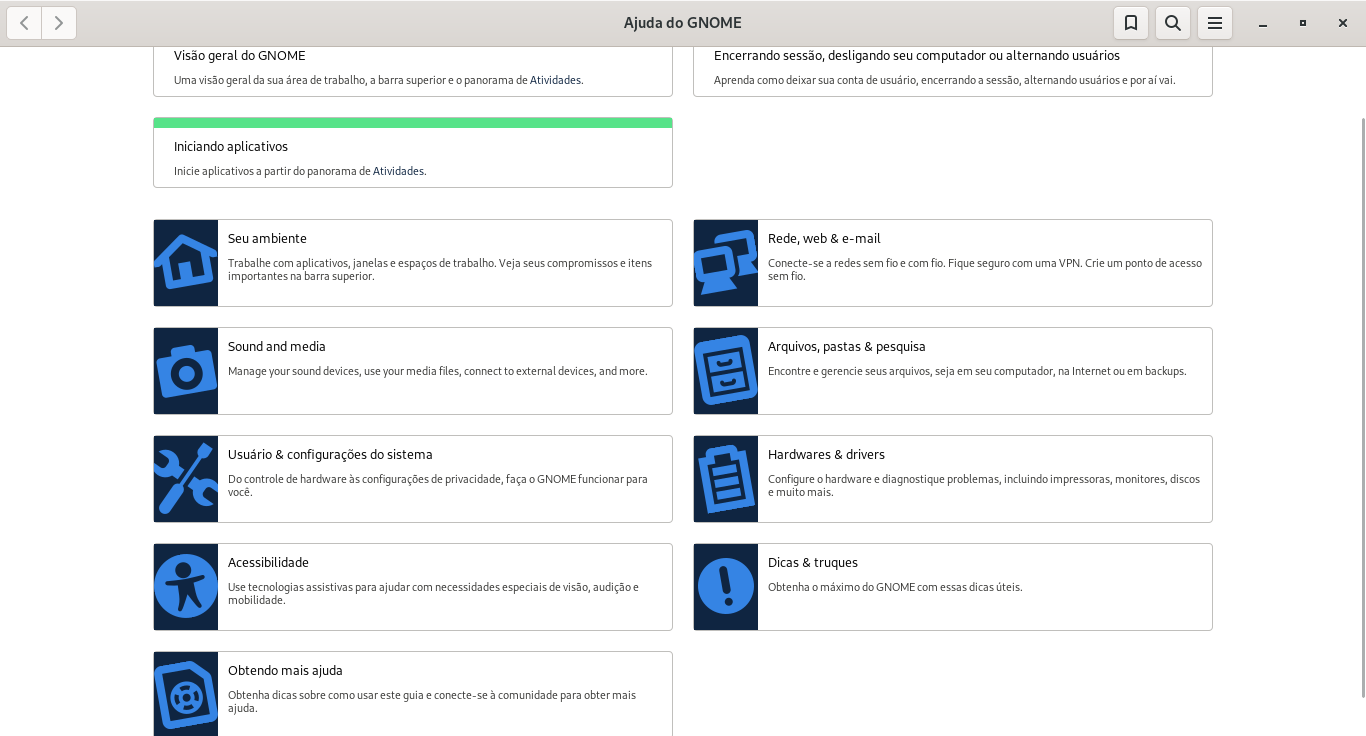Screen dimensions: 1366x736
Task: Click the tools icon for Usuário & configurações
Action: tap(186, 479)
